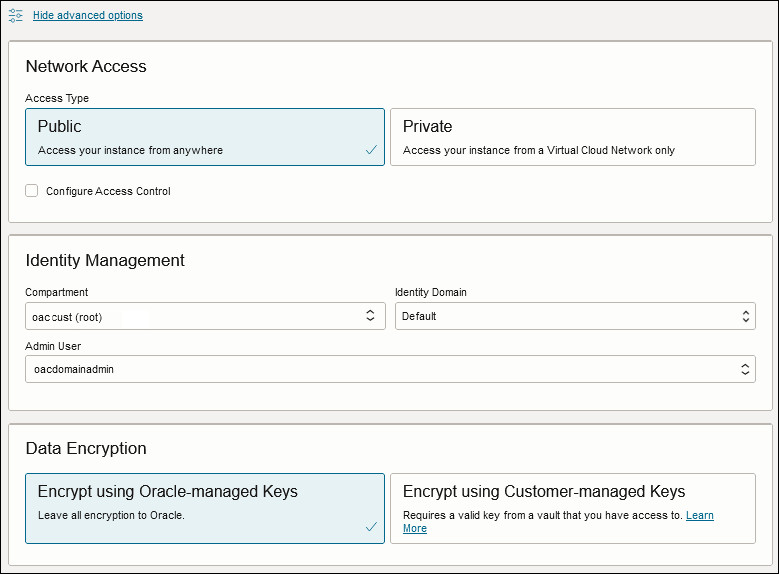Click the Configure Access Control label text
This screenshot has height=574, width=779.
point(108,191)
